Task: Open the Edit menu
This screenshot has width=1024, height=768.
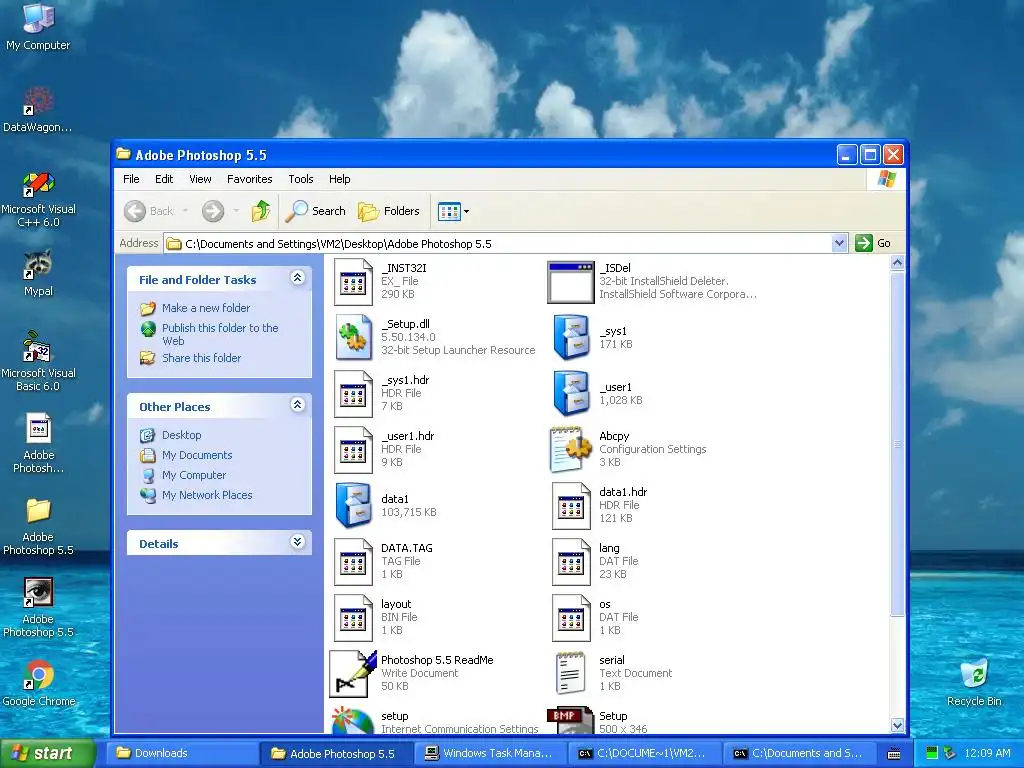Action: pos(164,179)
